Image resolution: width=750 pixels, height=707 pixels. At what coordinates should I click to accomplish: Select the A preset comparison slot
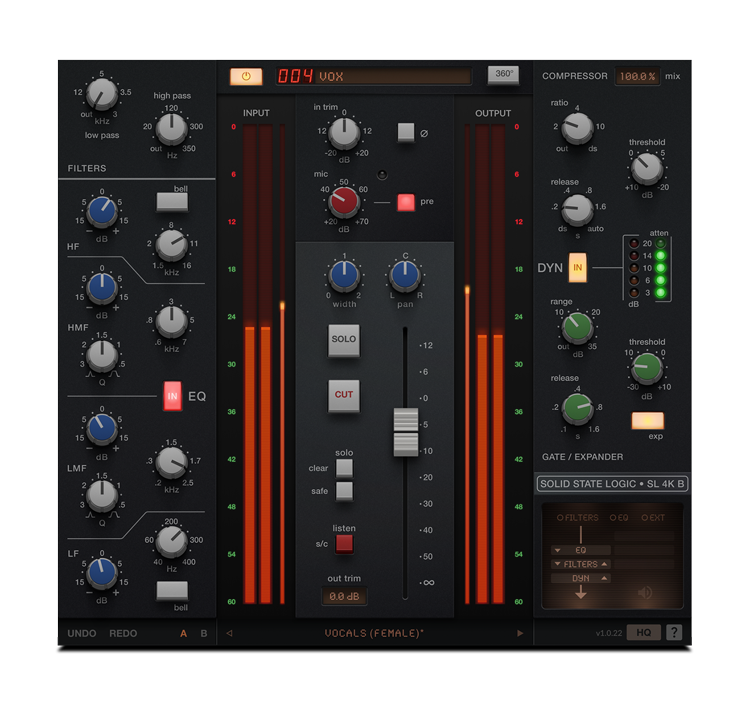coord(183,633)
